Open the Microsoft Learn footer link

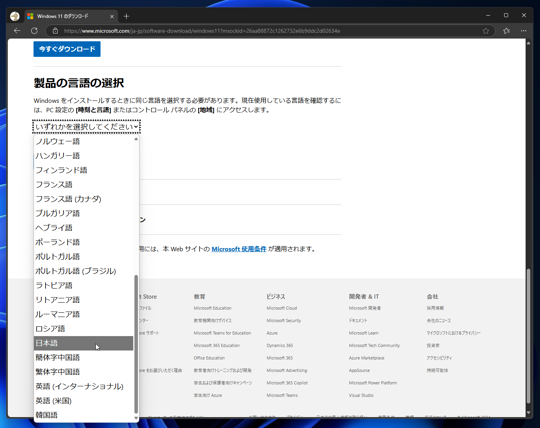(364, 333)
